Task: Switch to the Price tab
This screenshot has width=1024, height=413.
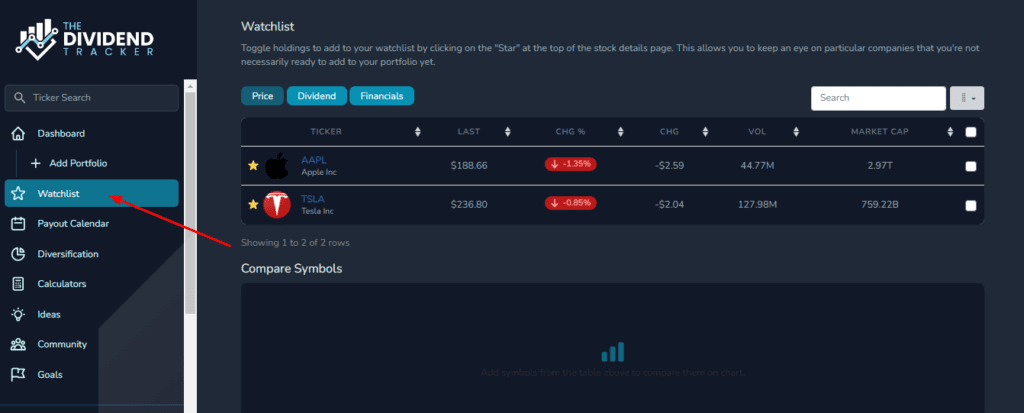Action: [263, 96]
